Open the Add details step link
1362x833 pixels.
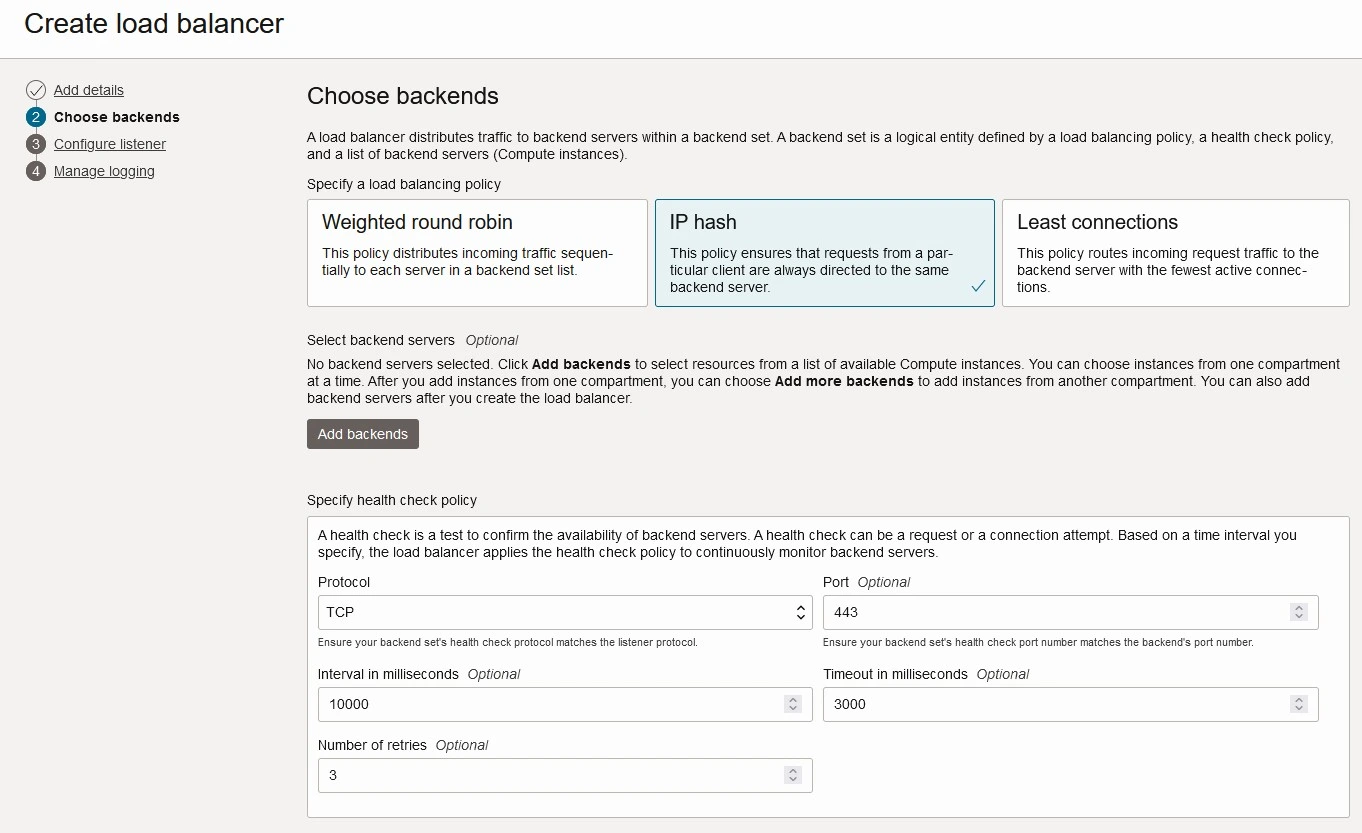89,89
